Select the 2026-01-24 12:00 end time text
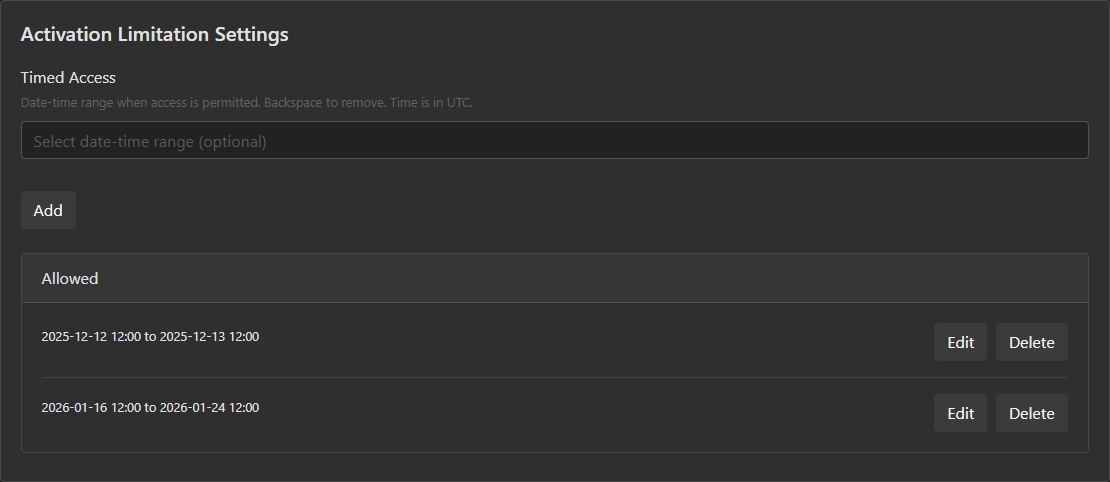Screen dimensions: 1110x482 [x=209, y=408]
